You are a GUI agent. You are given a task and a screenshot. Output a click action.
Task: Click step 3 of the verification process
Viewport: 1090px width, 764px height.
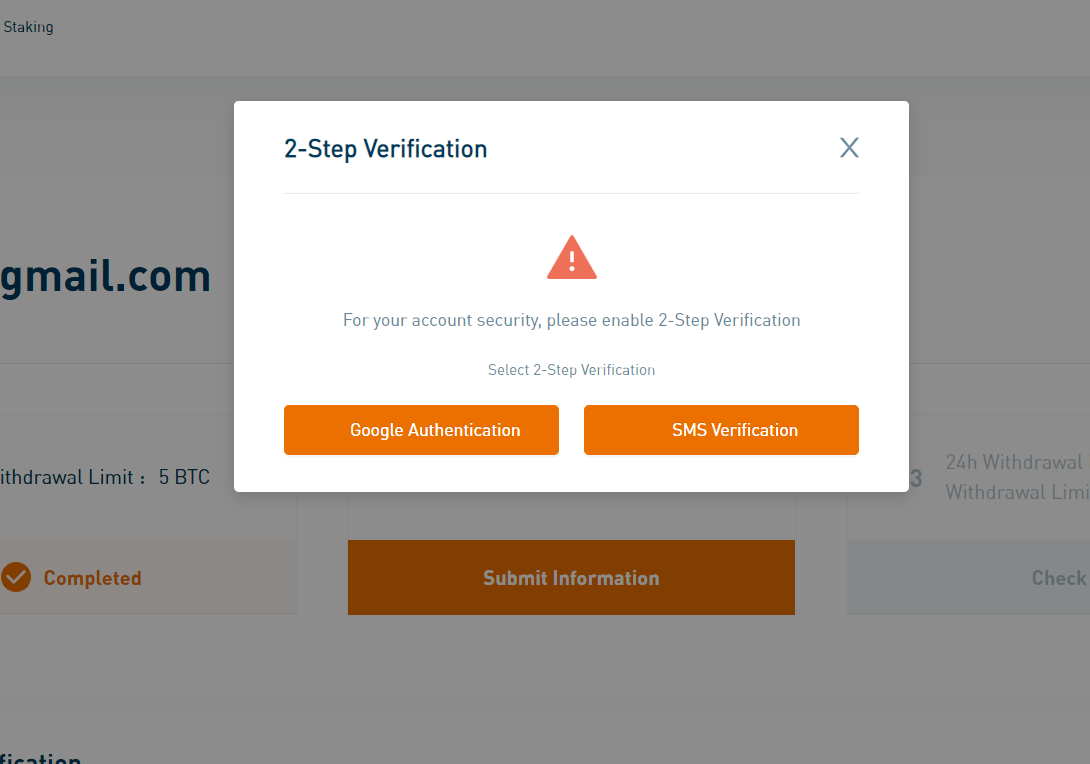click(x=919, y=477)
